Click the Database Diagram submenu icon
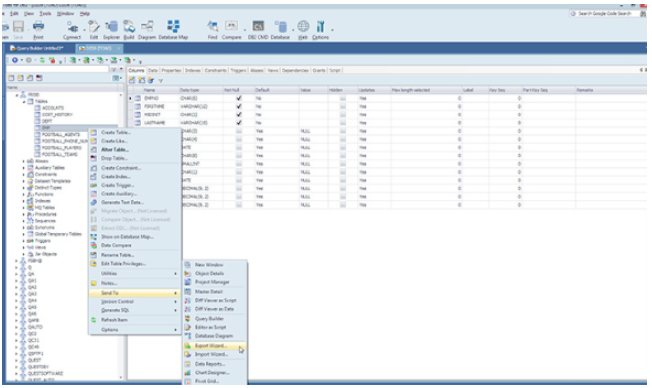The image size is (652, 388). pyautogui.click(x=188, y=336)
